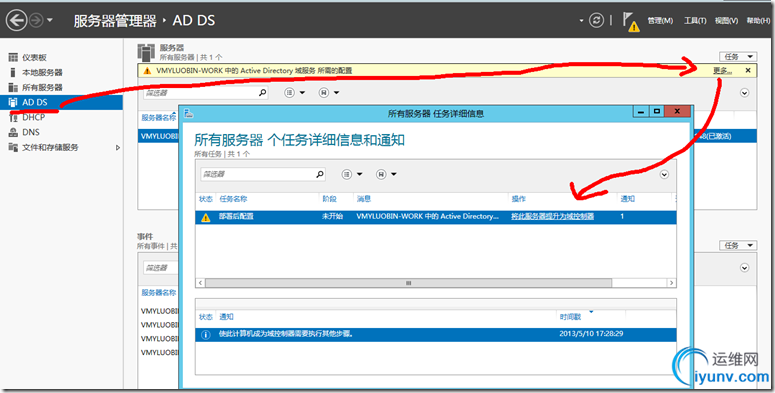Go back with the back arrow button
The width and height of the screenshot is (775, 393).
pos(16,20)
